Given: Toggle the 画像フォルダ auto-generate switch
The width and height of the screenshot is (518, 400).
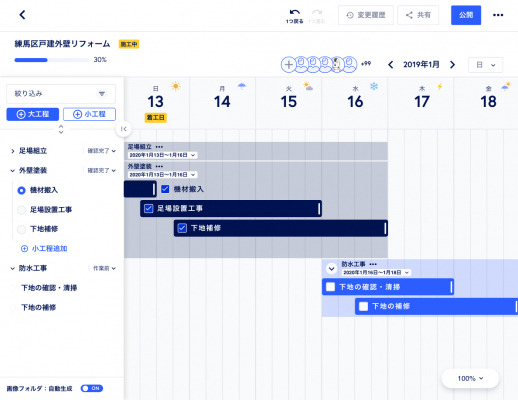Looking at the screenshot, I should [92, 388].
